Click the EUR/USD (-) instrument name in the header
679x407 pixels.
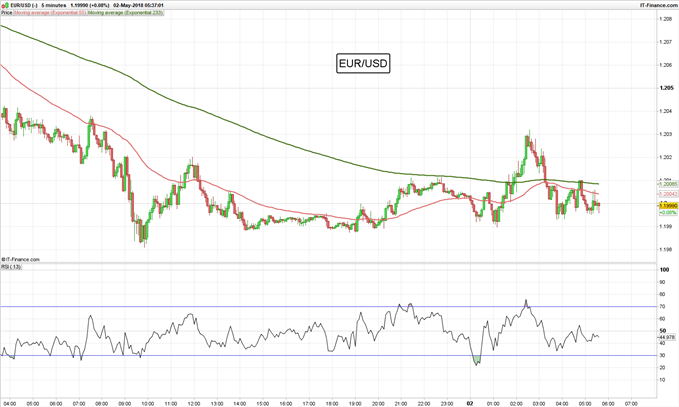24,6
